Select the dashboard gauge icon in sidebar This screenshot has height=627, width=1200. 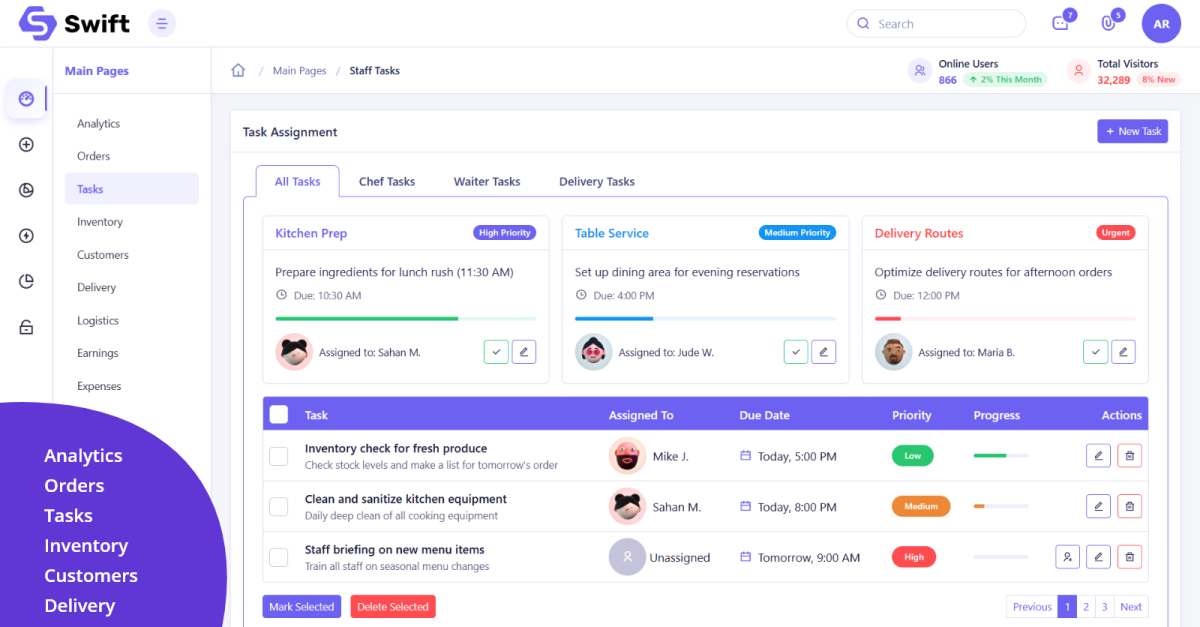tap(26, 99)
